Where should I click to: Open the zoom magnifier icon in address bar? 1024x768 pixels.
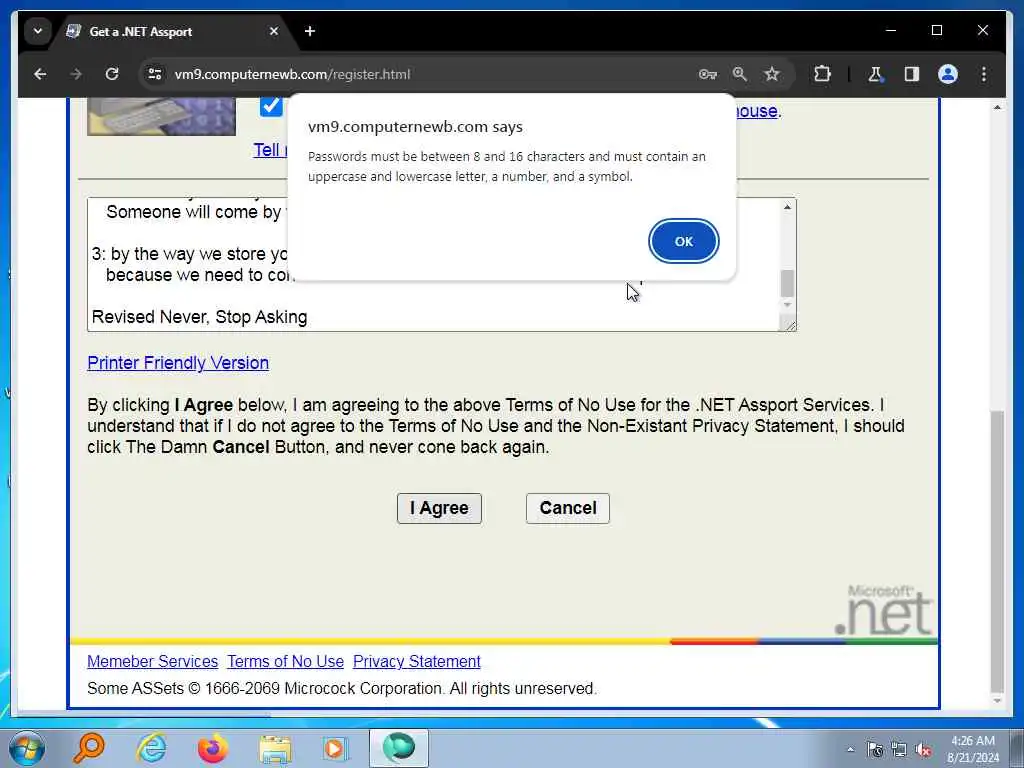click(739, 74)
